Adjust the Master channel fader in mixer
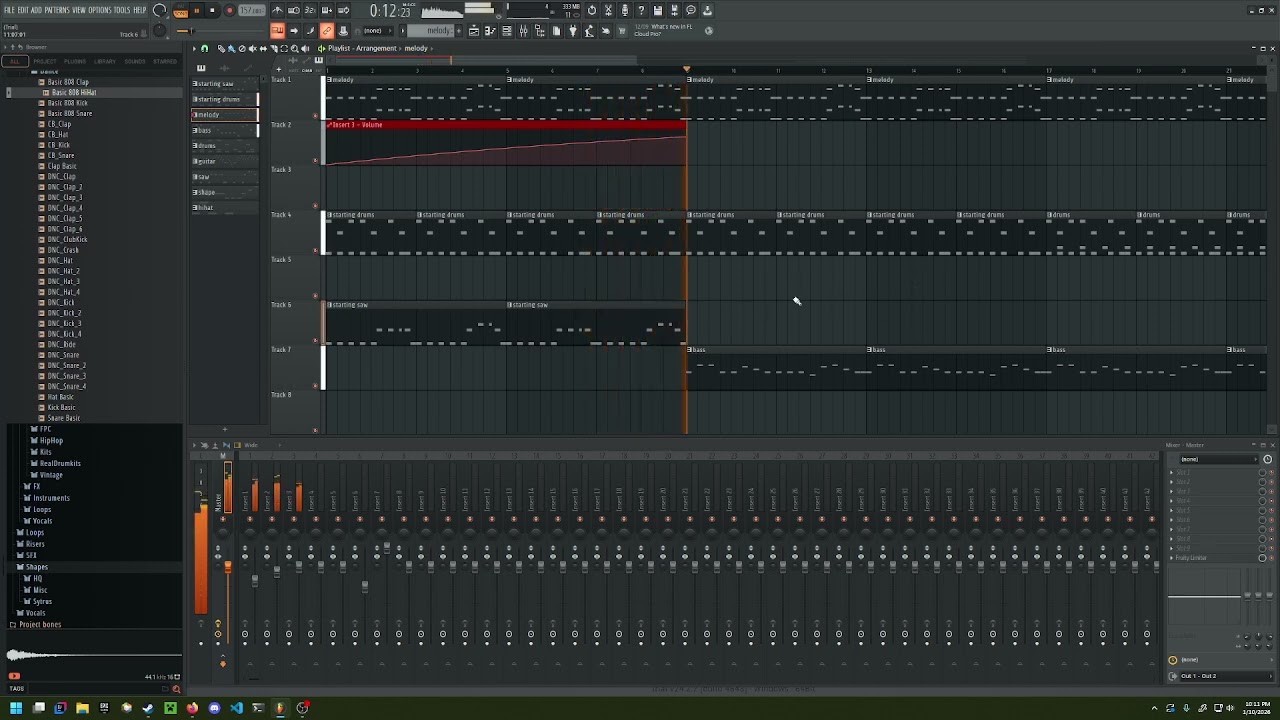The image size is (1280, 720). click(228, 567)
